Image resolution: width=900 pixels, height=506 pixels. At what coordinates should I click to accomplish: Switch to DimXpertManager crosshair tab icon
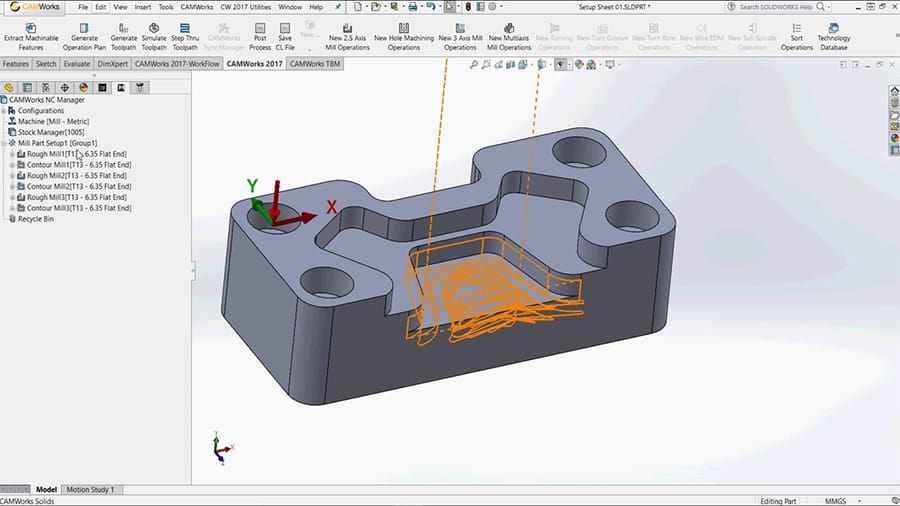[65, 87]
